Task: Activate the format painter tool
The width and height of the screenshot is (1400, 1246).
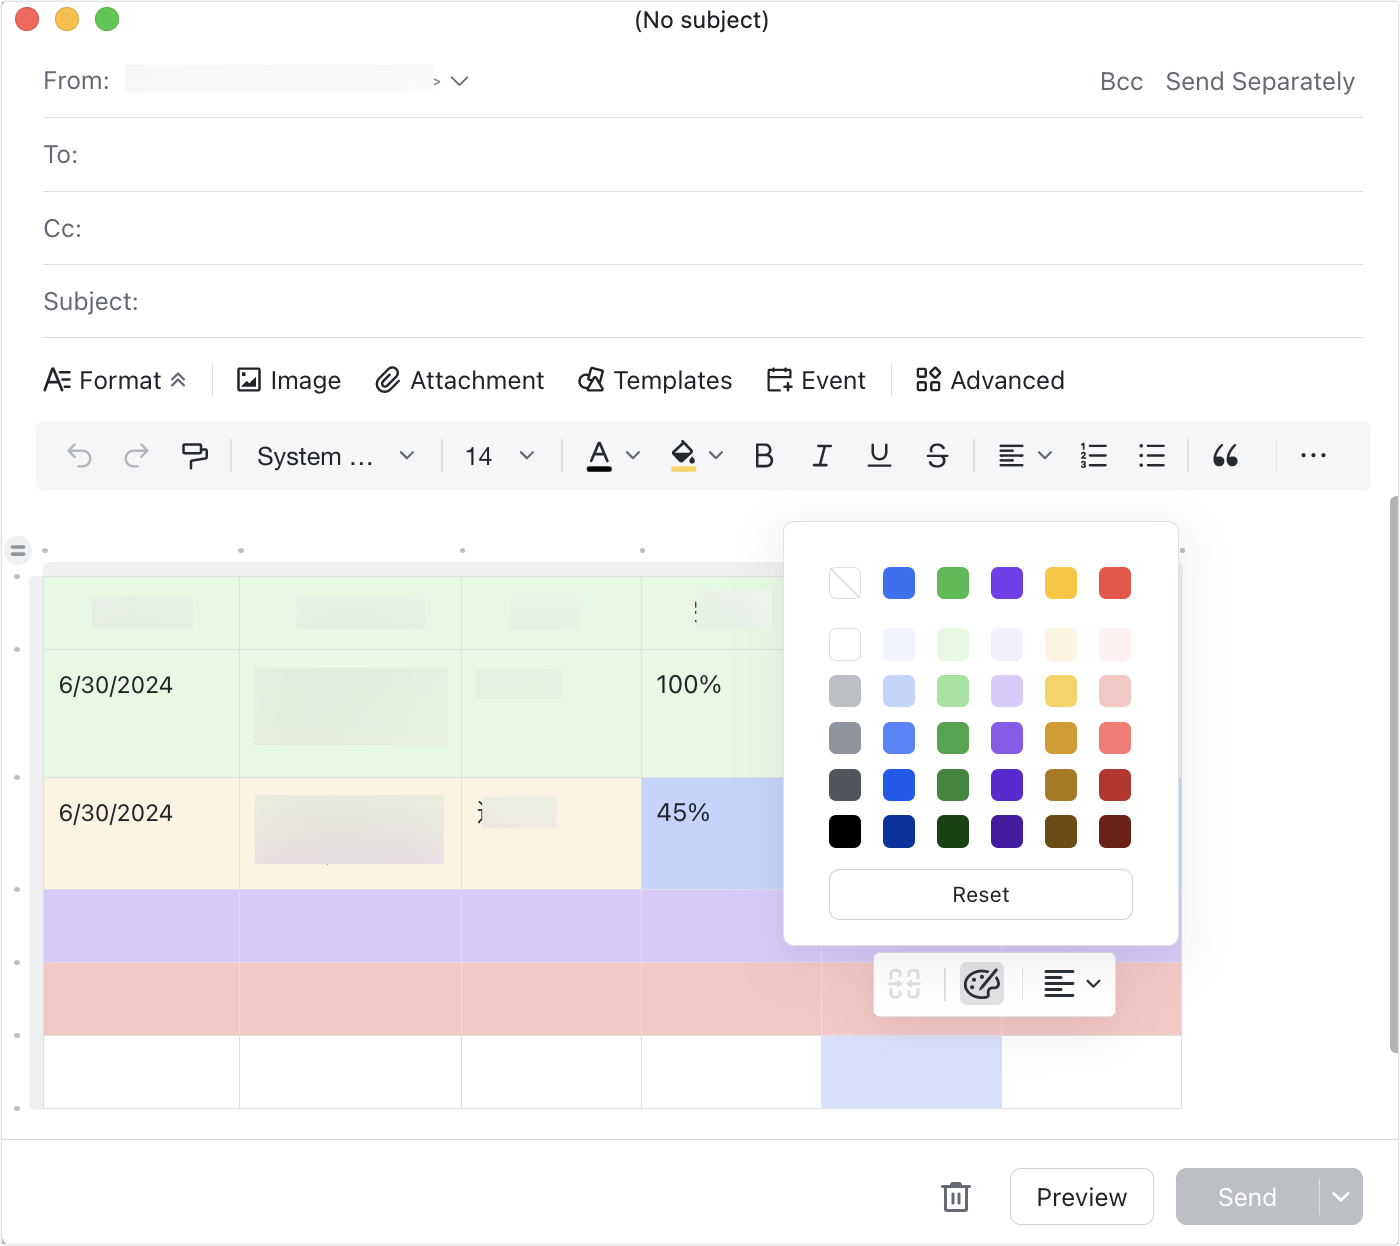Action: [x=195, y=456]
